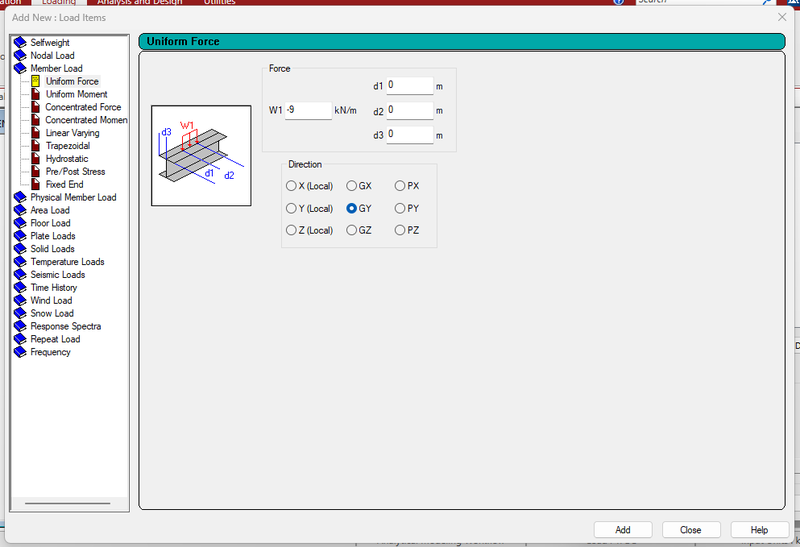
Task: Click the beam load diagram thumbnail
Action: point(201,156)
